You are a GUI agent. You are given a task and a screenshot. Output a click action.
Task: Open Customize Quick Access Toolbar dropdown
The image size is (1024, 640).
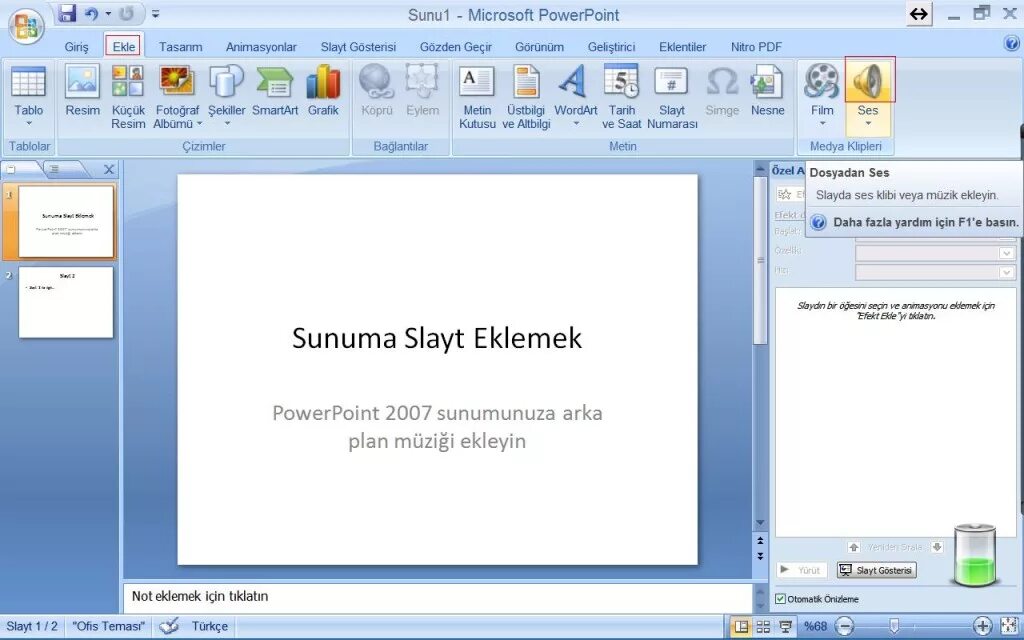(x=155, y=13)
